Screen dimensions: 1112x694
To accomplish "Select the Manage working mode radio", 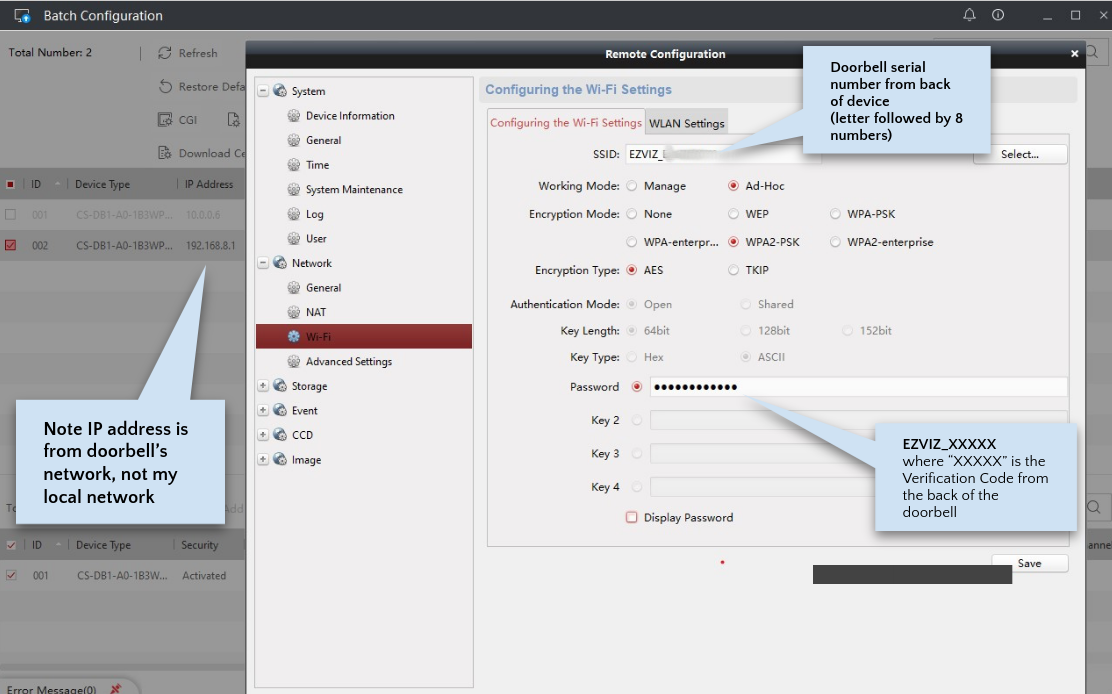I will [x=631, y=186].
